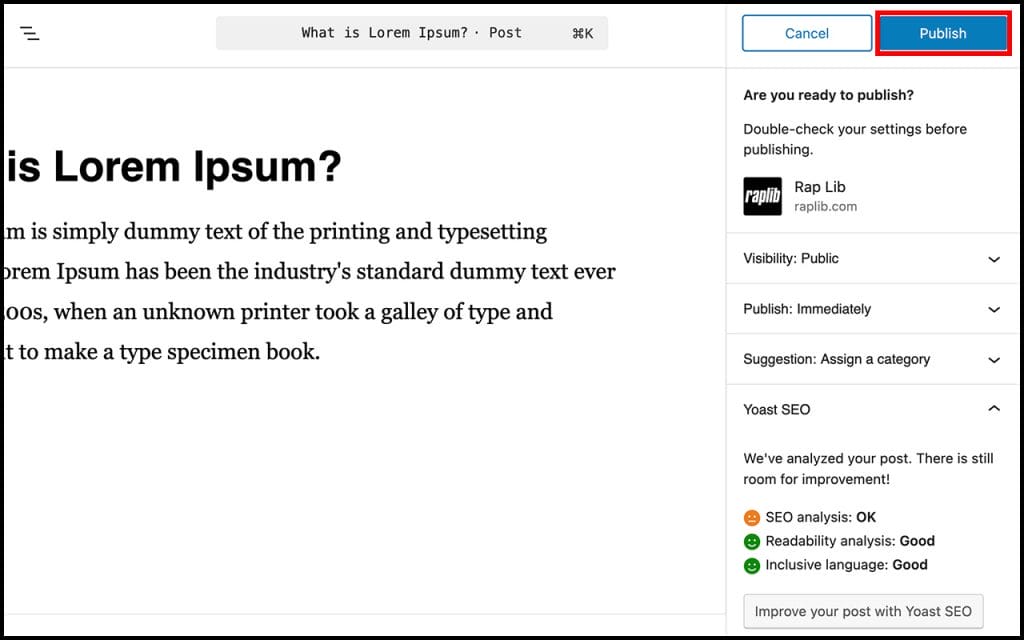This screenshot has width=1024, height=640.
Task: Click Improve your post with Yoast SEO
Action: 863,611
